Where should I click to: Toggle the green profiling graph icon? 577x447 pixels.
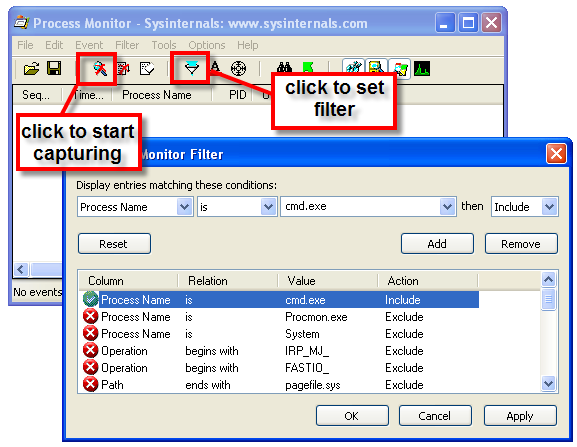(422, 68)
